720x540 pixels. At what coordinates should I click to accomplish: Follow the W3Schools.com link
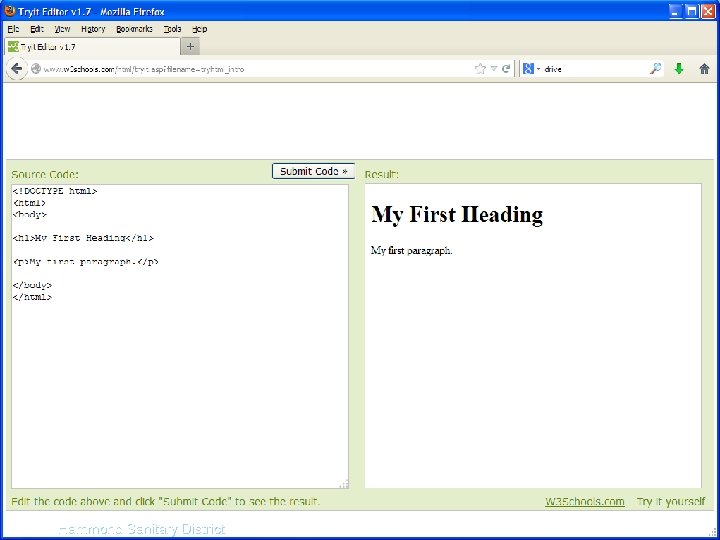point(585,501)
